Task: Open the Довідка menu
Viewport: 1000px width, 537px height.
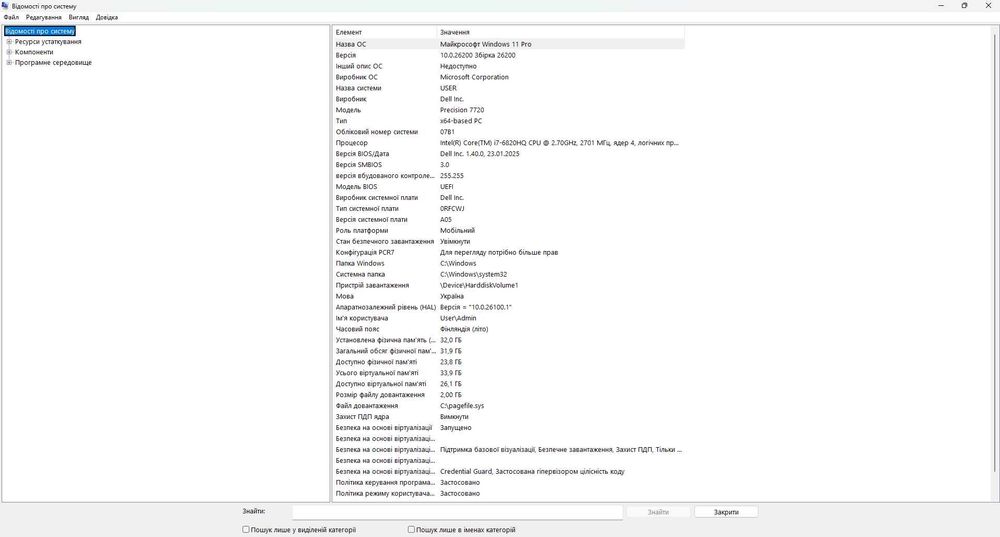Action: (107, 17)
